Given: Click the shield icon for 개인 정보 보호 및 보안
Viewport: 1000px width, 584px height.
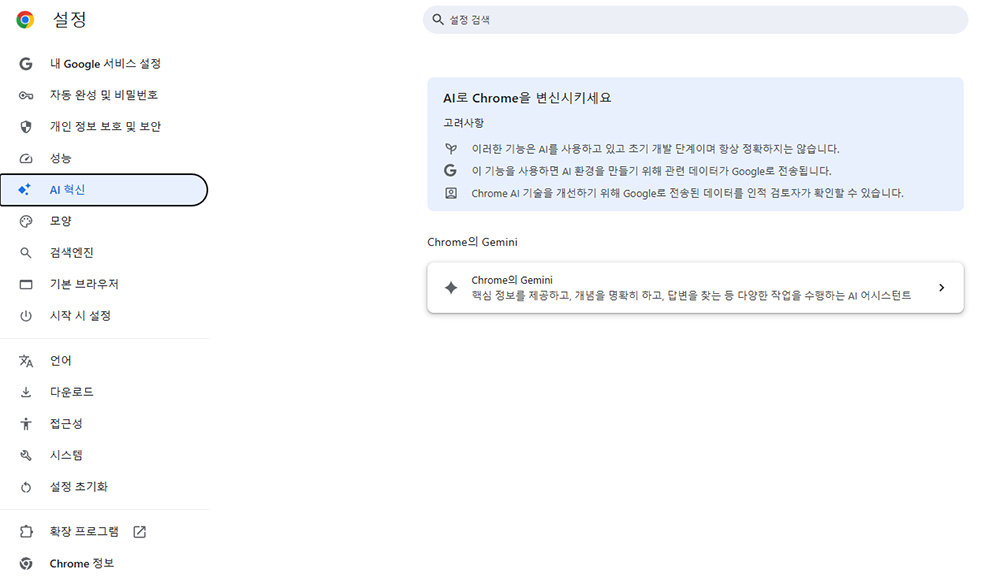Looking at the screenshot, I should tap(26, 127).
